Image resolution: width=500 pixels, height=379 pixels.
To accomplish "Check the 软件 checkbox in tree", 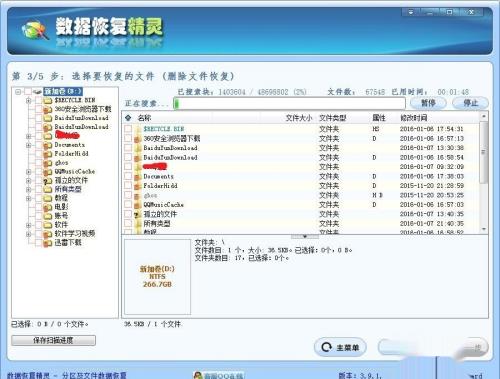I will [x=39, y=225].
